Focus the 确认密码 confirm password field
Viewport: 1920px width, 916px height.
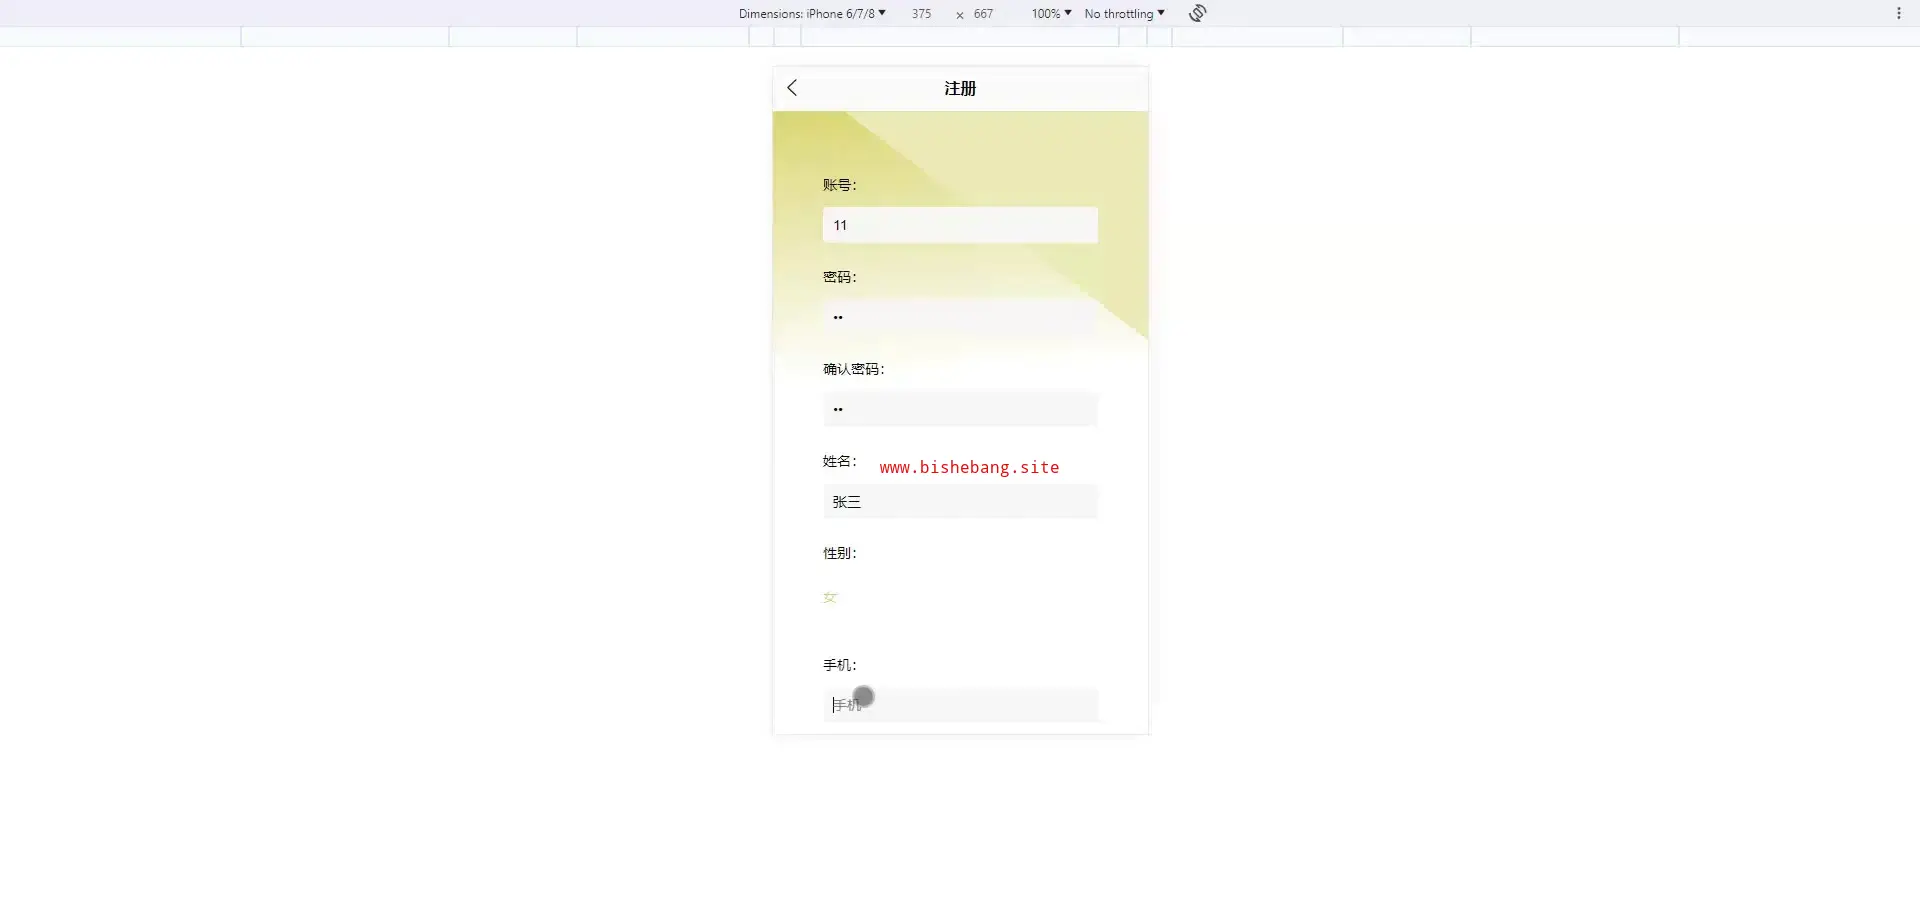[960, 409]
